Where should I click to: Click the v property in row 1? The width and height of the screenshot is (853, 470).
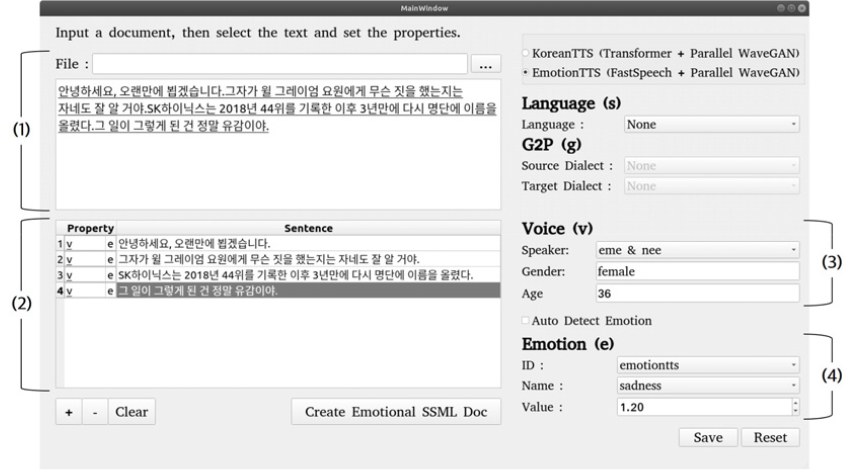pyautogui.click(x=69, y=244)
